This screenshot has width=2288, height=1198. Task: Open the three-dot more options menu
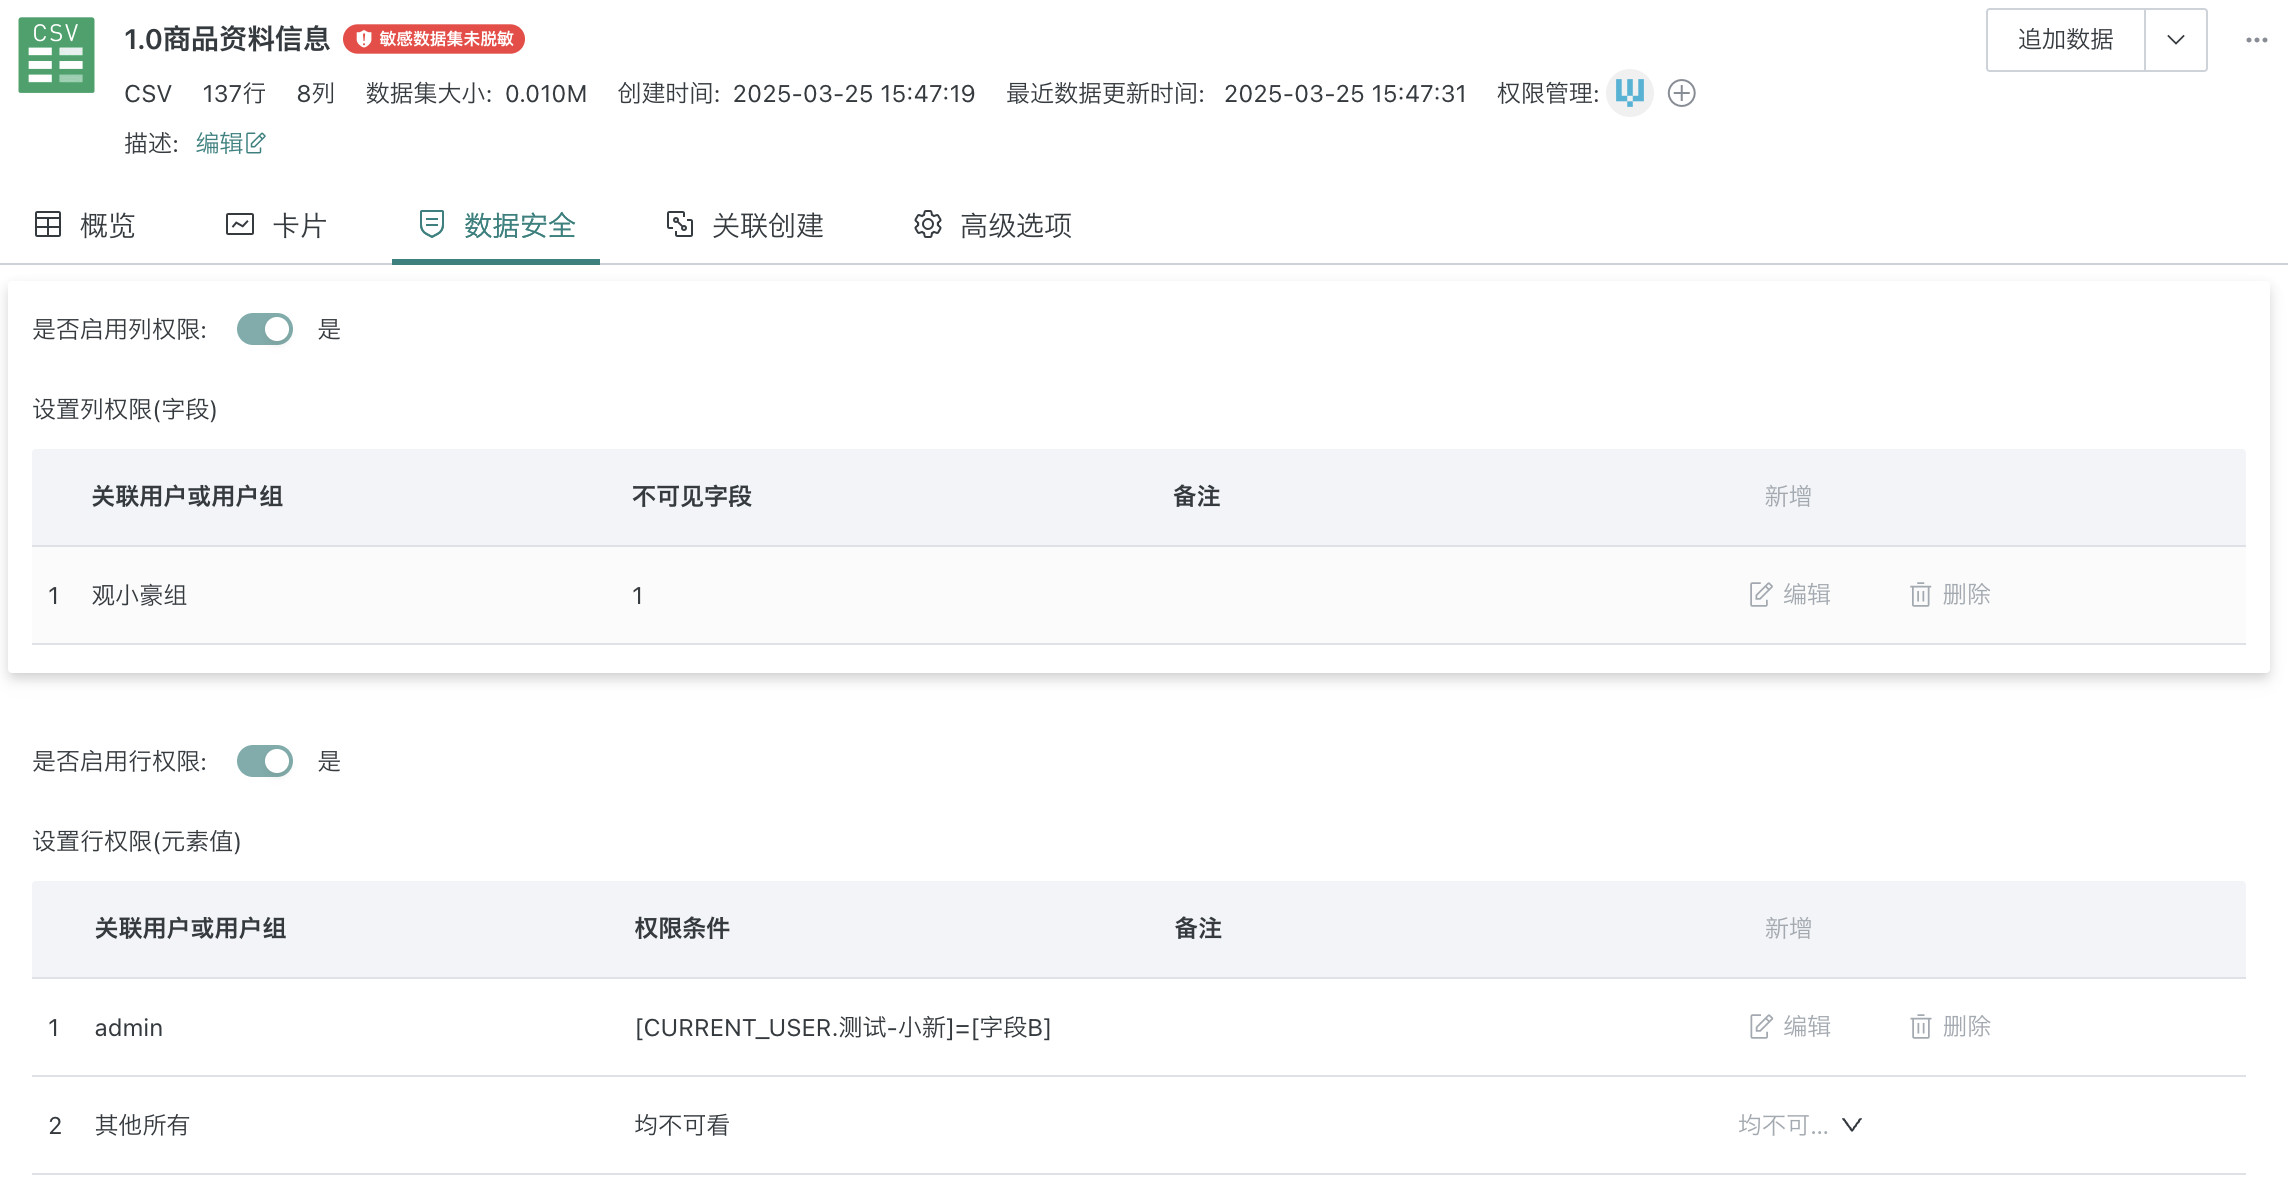tap(2256, 40)
